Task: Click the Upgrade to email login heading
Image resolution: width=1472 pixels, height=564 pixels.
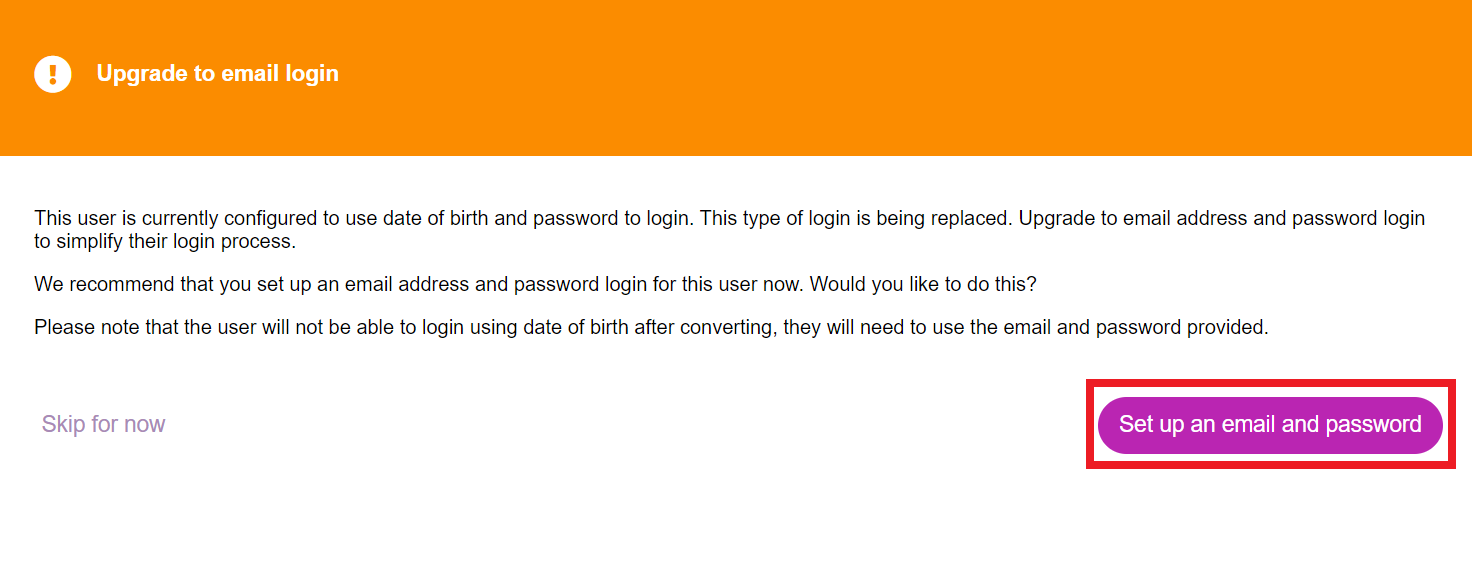Action: [x=218, y=74]
